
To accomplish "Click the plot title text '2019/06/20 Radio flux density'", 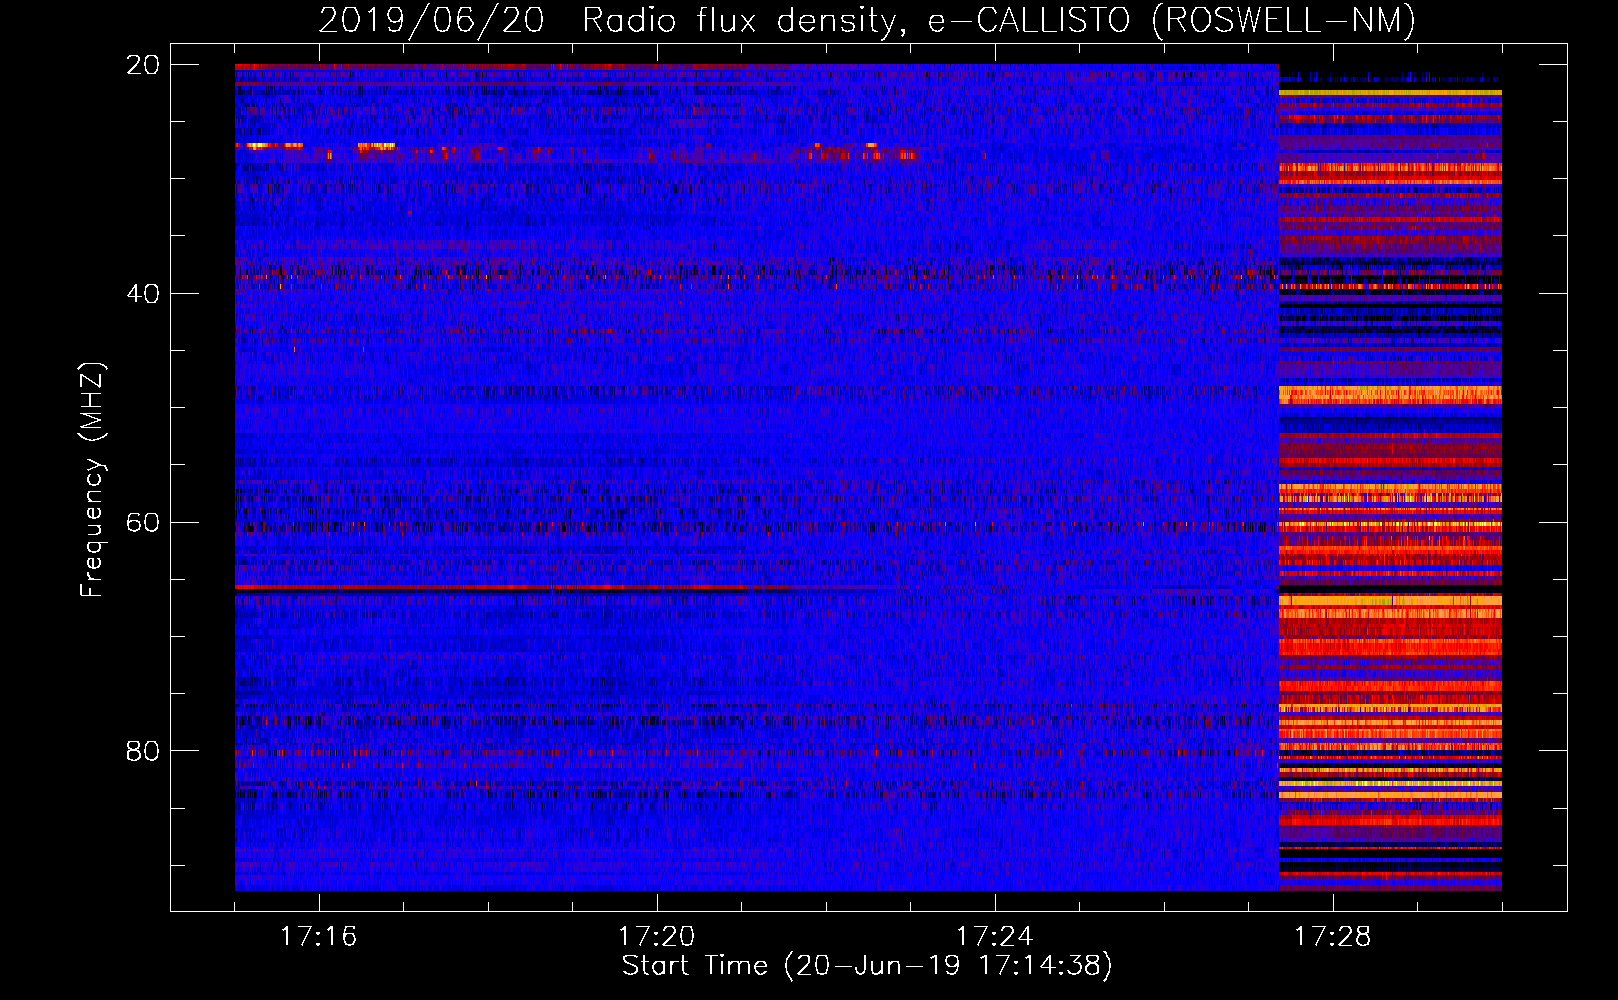I will [x=614, y=21].
